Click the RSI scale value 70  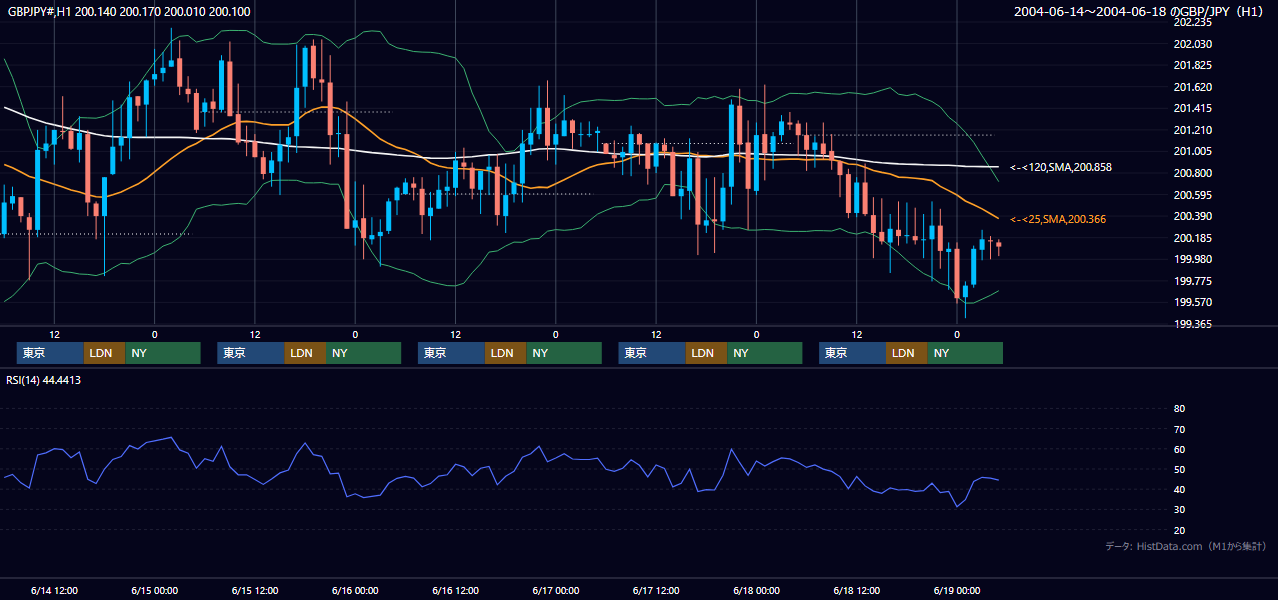tap(1179, 429)
